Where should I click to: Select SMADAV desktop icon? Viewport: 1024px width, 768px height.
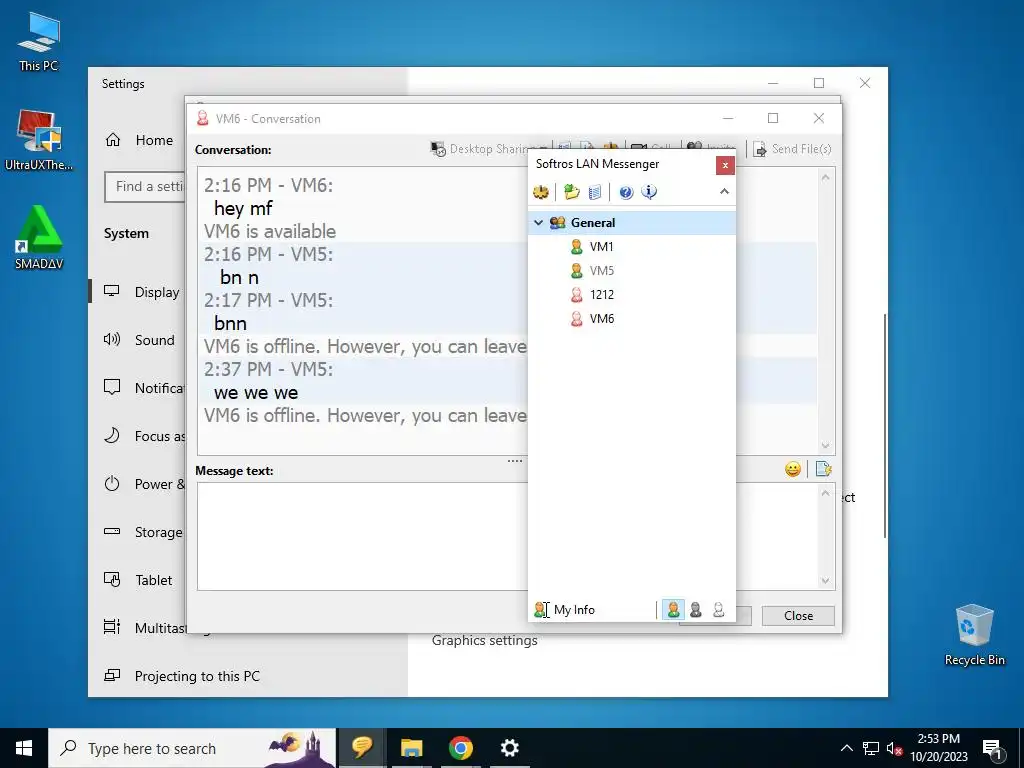[x=39, y=238]
